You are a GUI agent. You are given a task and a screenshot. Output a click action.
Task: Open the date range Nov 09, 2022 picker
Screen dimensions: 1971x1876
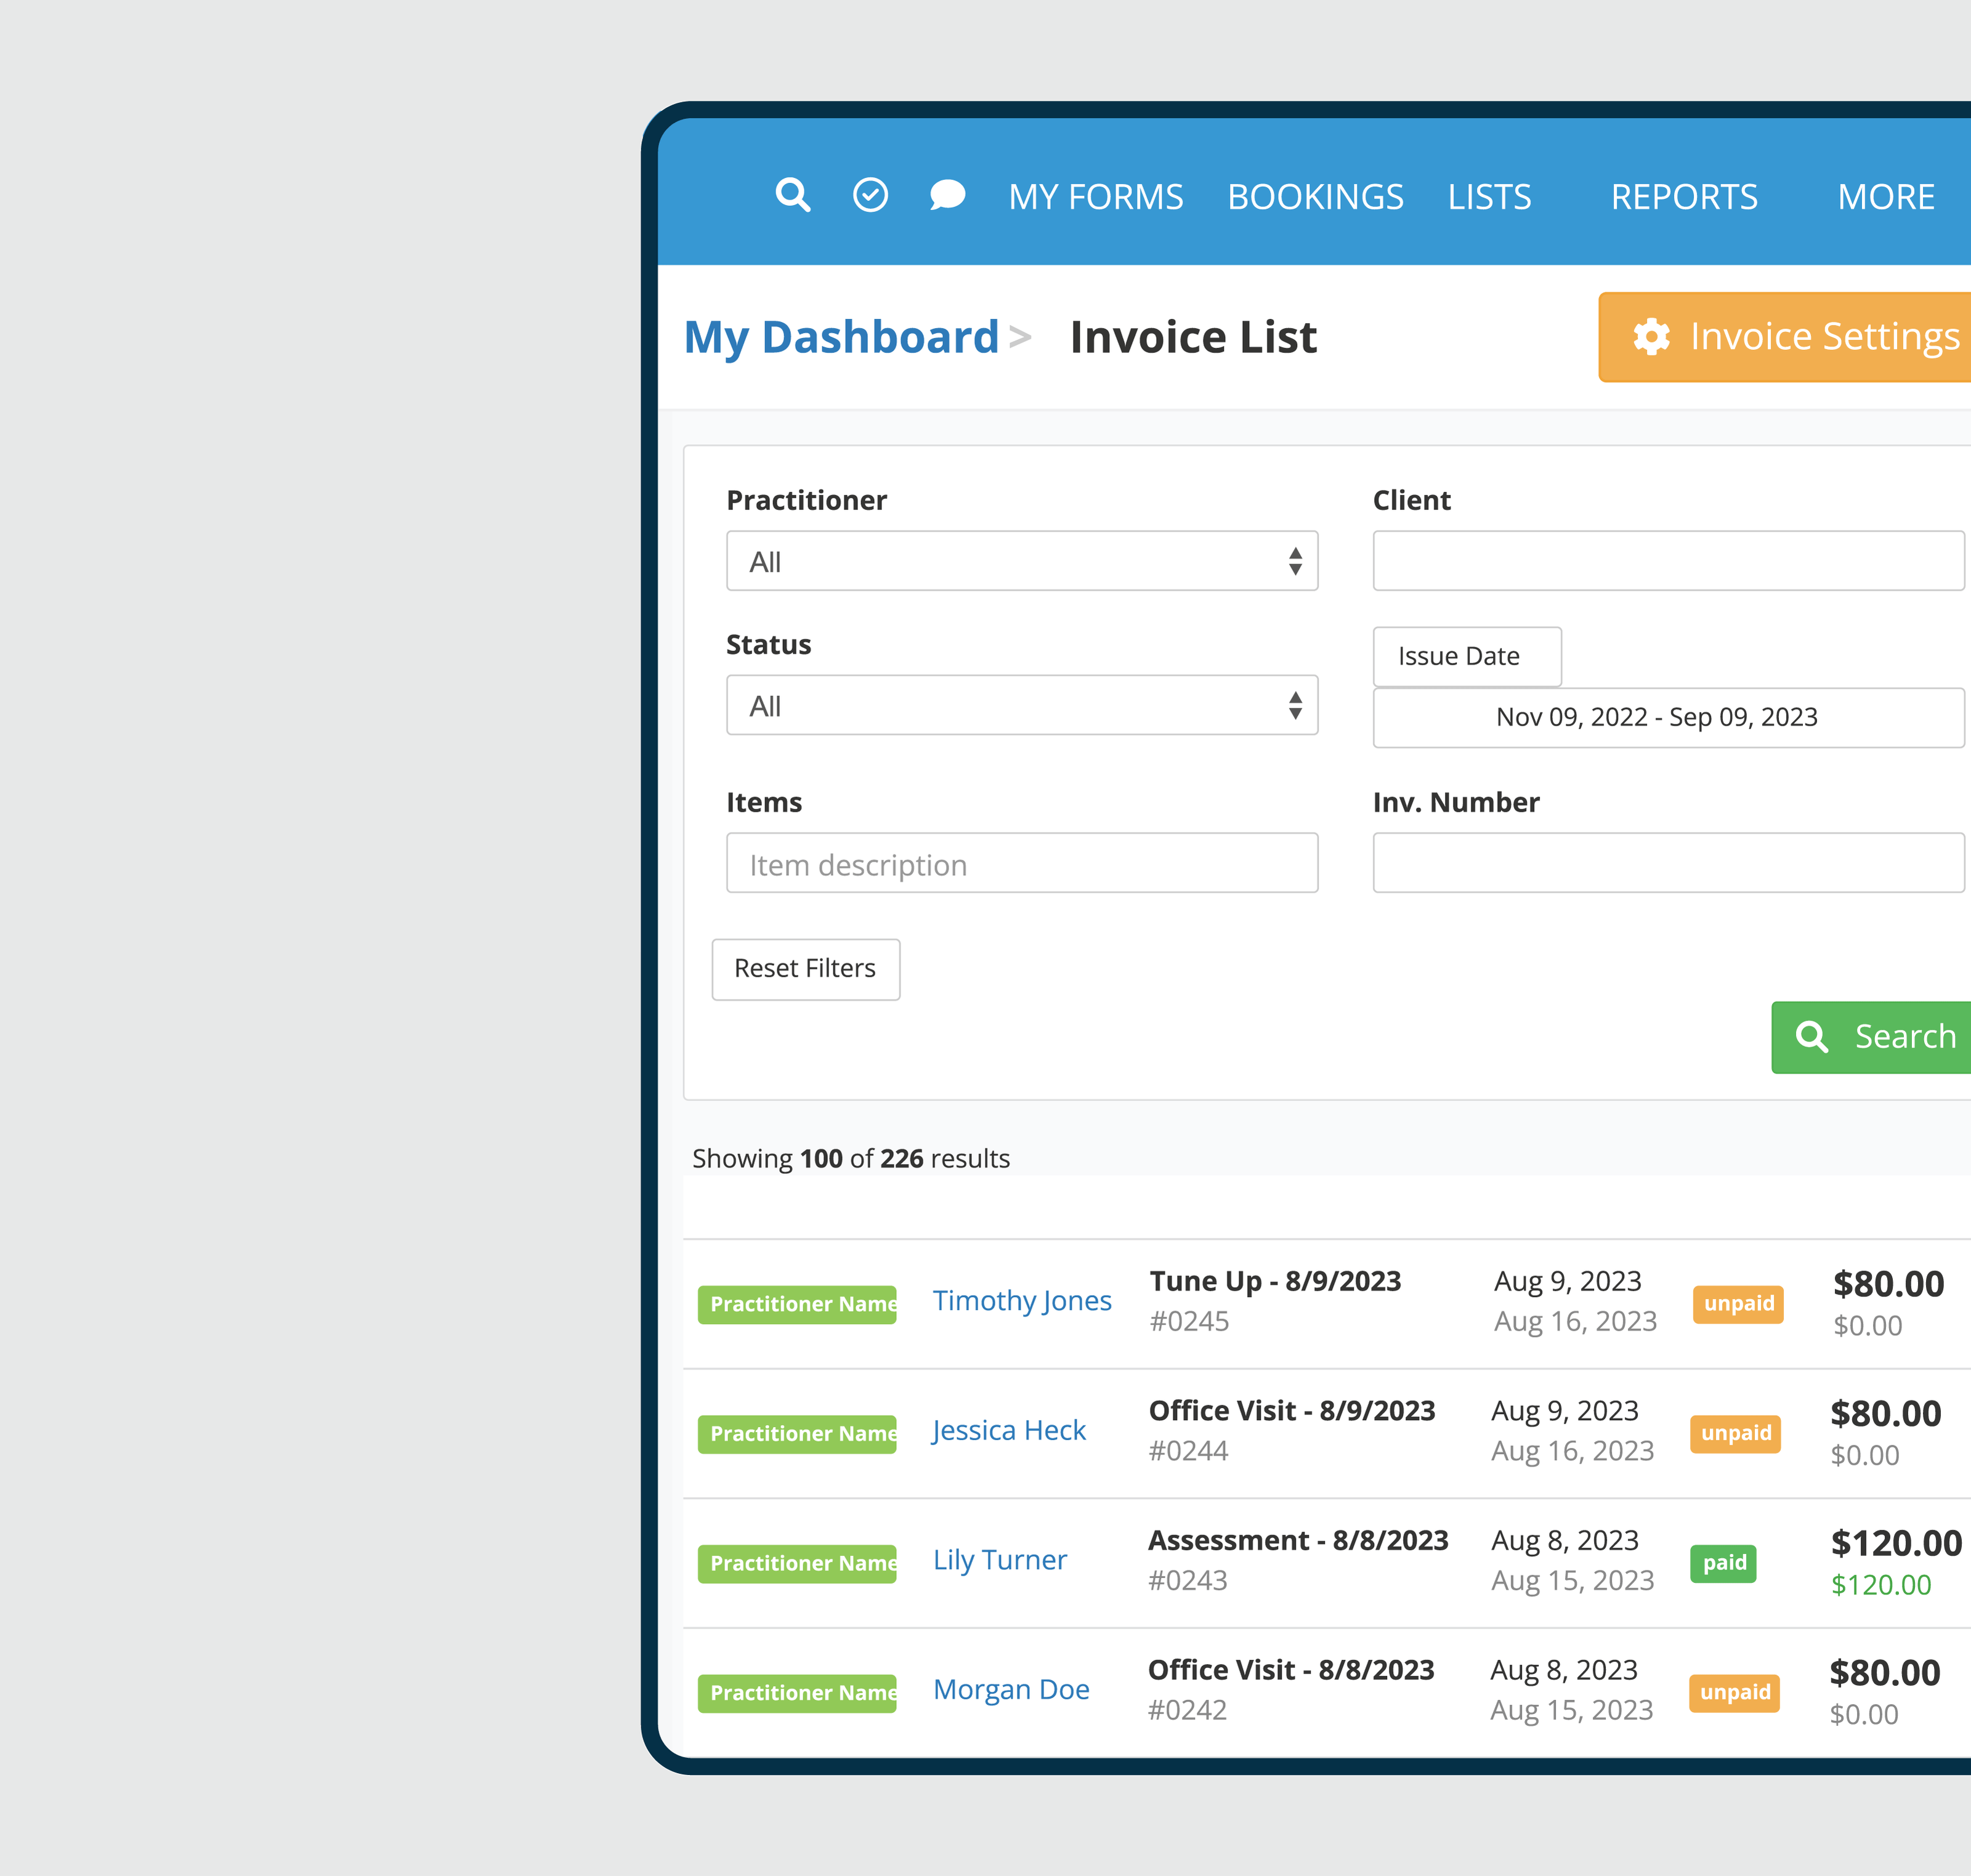click(x=1667, y=718)
